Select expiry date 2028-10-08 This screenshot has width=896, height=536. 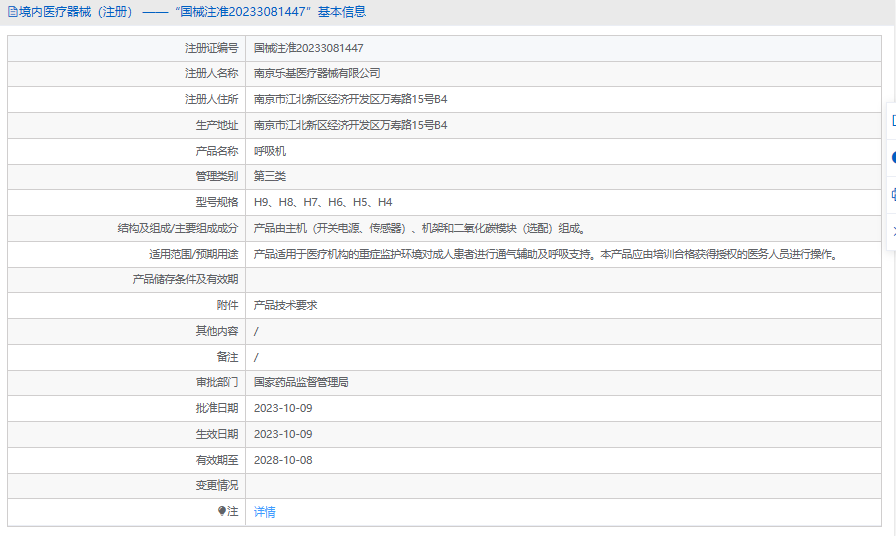click(283, 461)
